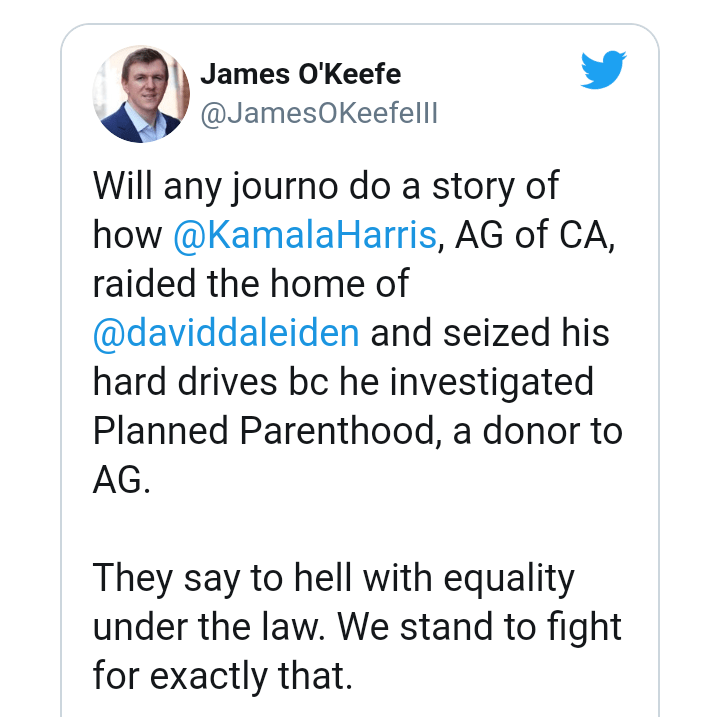This screenshot has height=717, width=708.
Task: Follow the @KamalaHarris mention link
Action: (x=305, y=235)
